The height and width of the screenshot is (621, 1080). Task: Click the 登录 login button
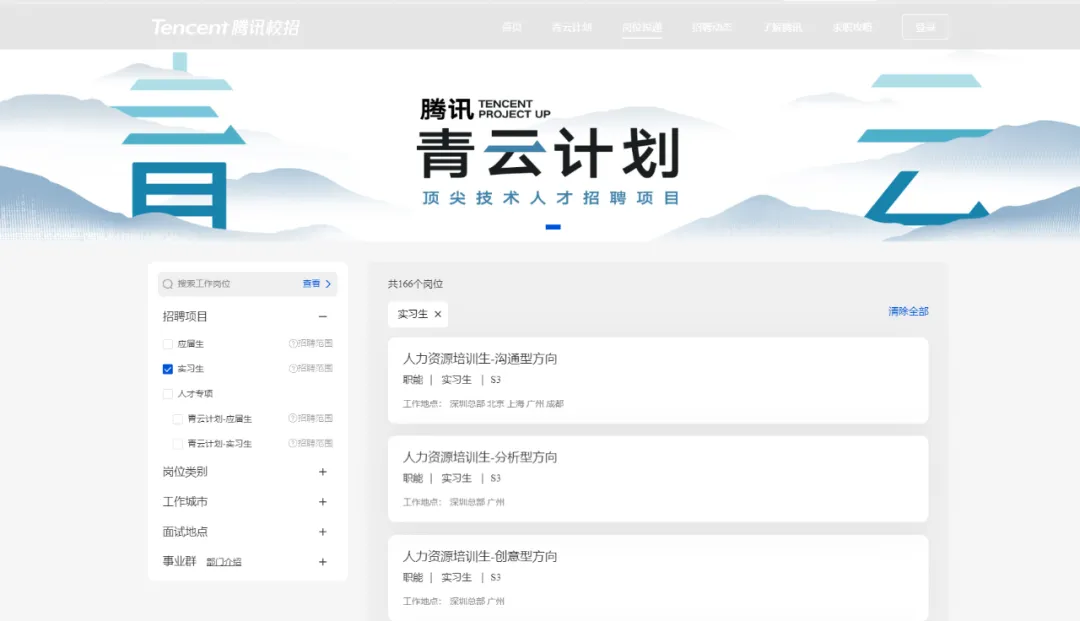coord(925,28)
